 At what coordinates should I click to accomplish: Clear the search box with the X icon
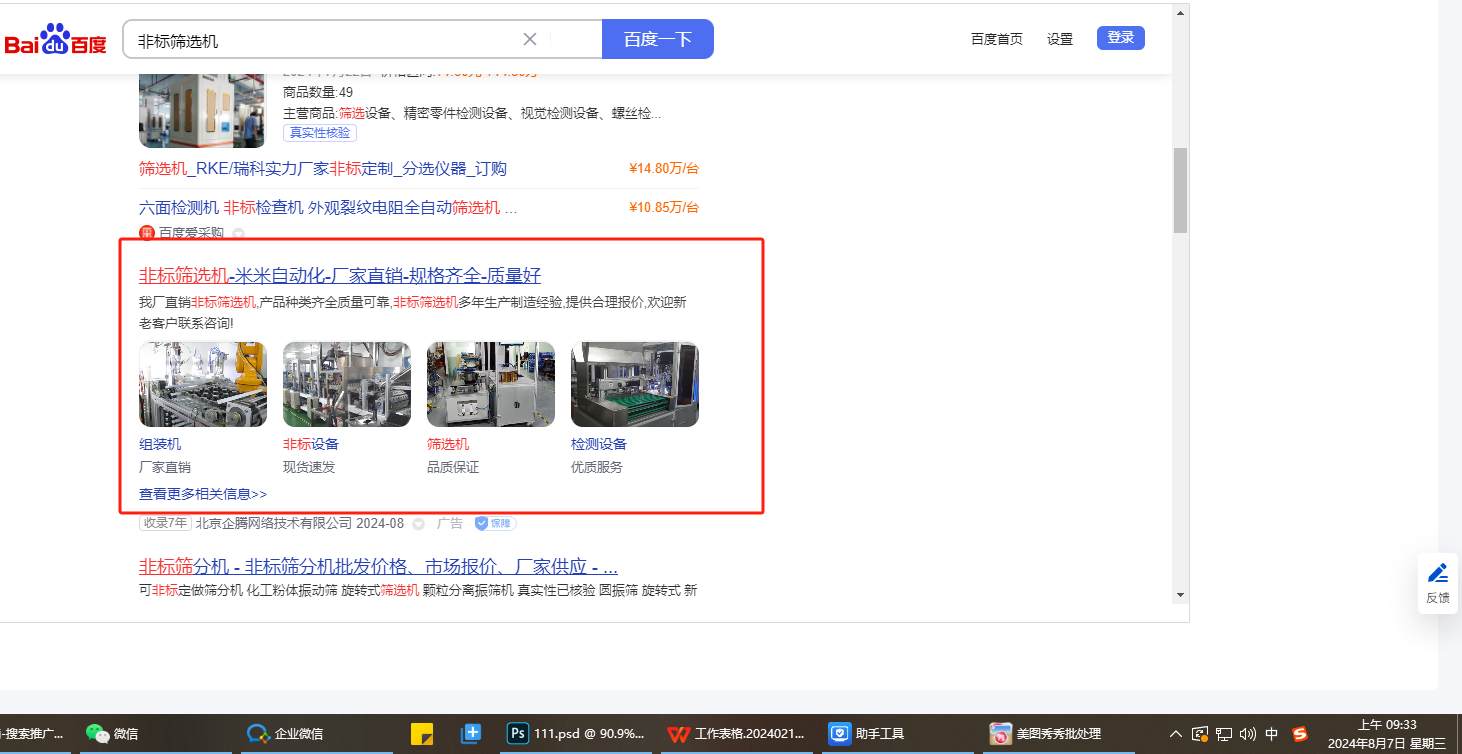tap(530, 39)
